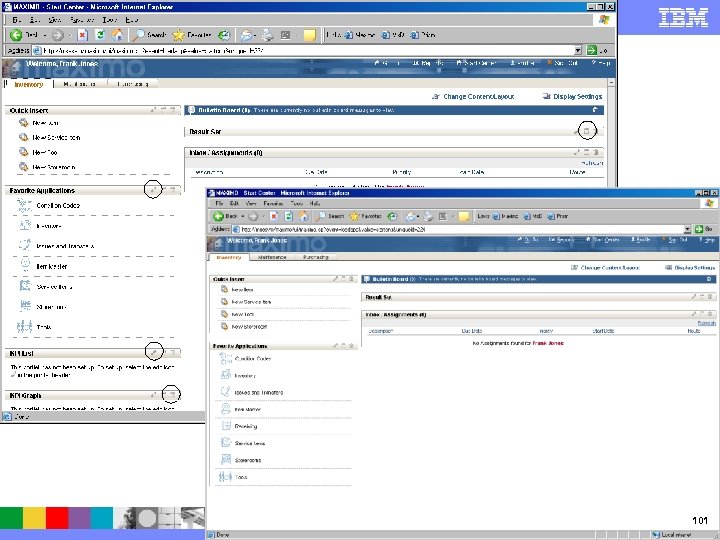This screenshot has height=540, width=720.
Task: Open Back history dropdown arrow in back window
Action: 45,35
